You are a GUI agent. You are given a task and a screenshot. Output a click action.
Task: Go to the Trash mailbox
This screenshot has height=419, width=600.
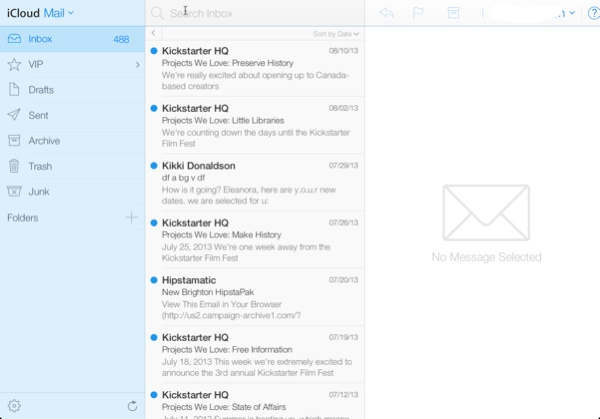[40, 166]
